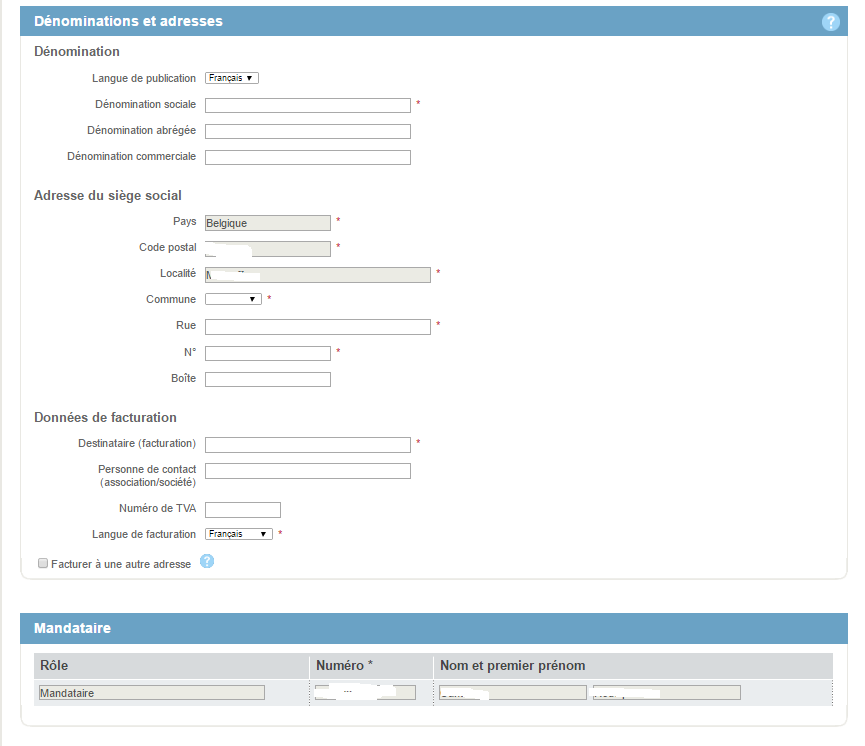Select the Destinataire (facturation) field

[308, 445]
